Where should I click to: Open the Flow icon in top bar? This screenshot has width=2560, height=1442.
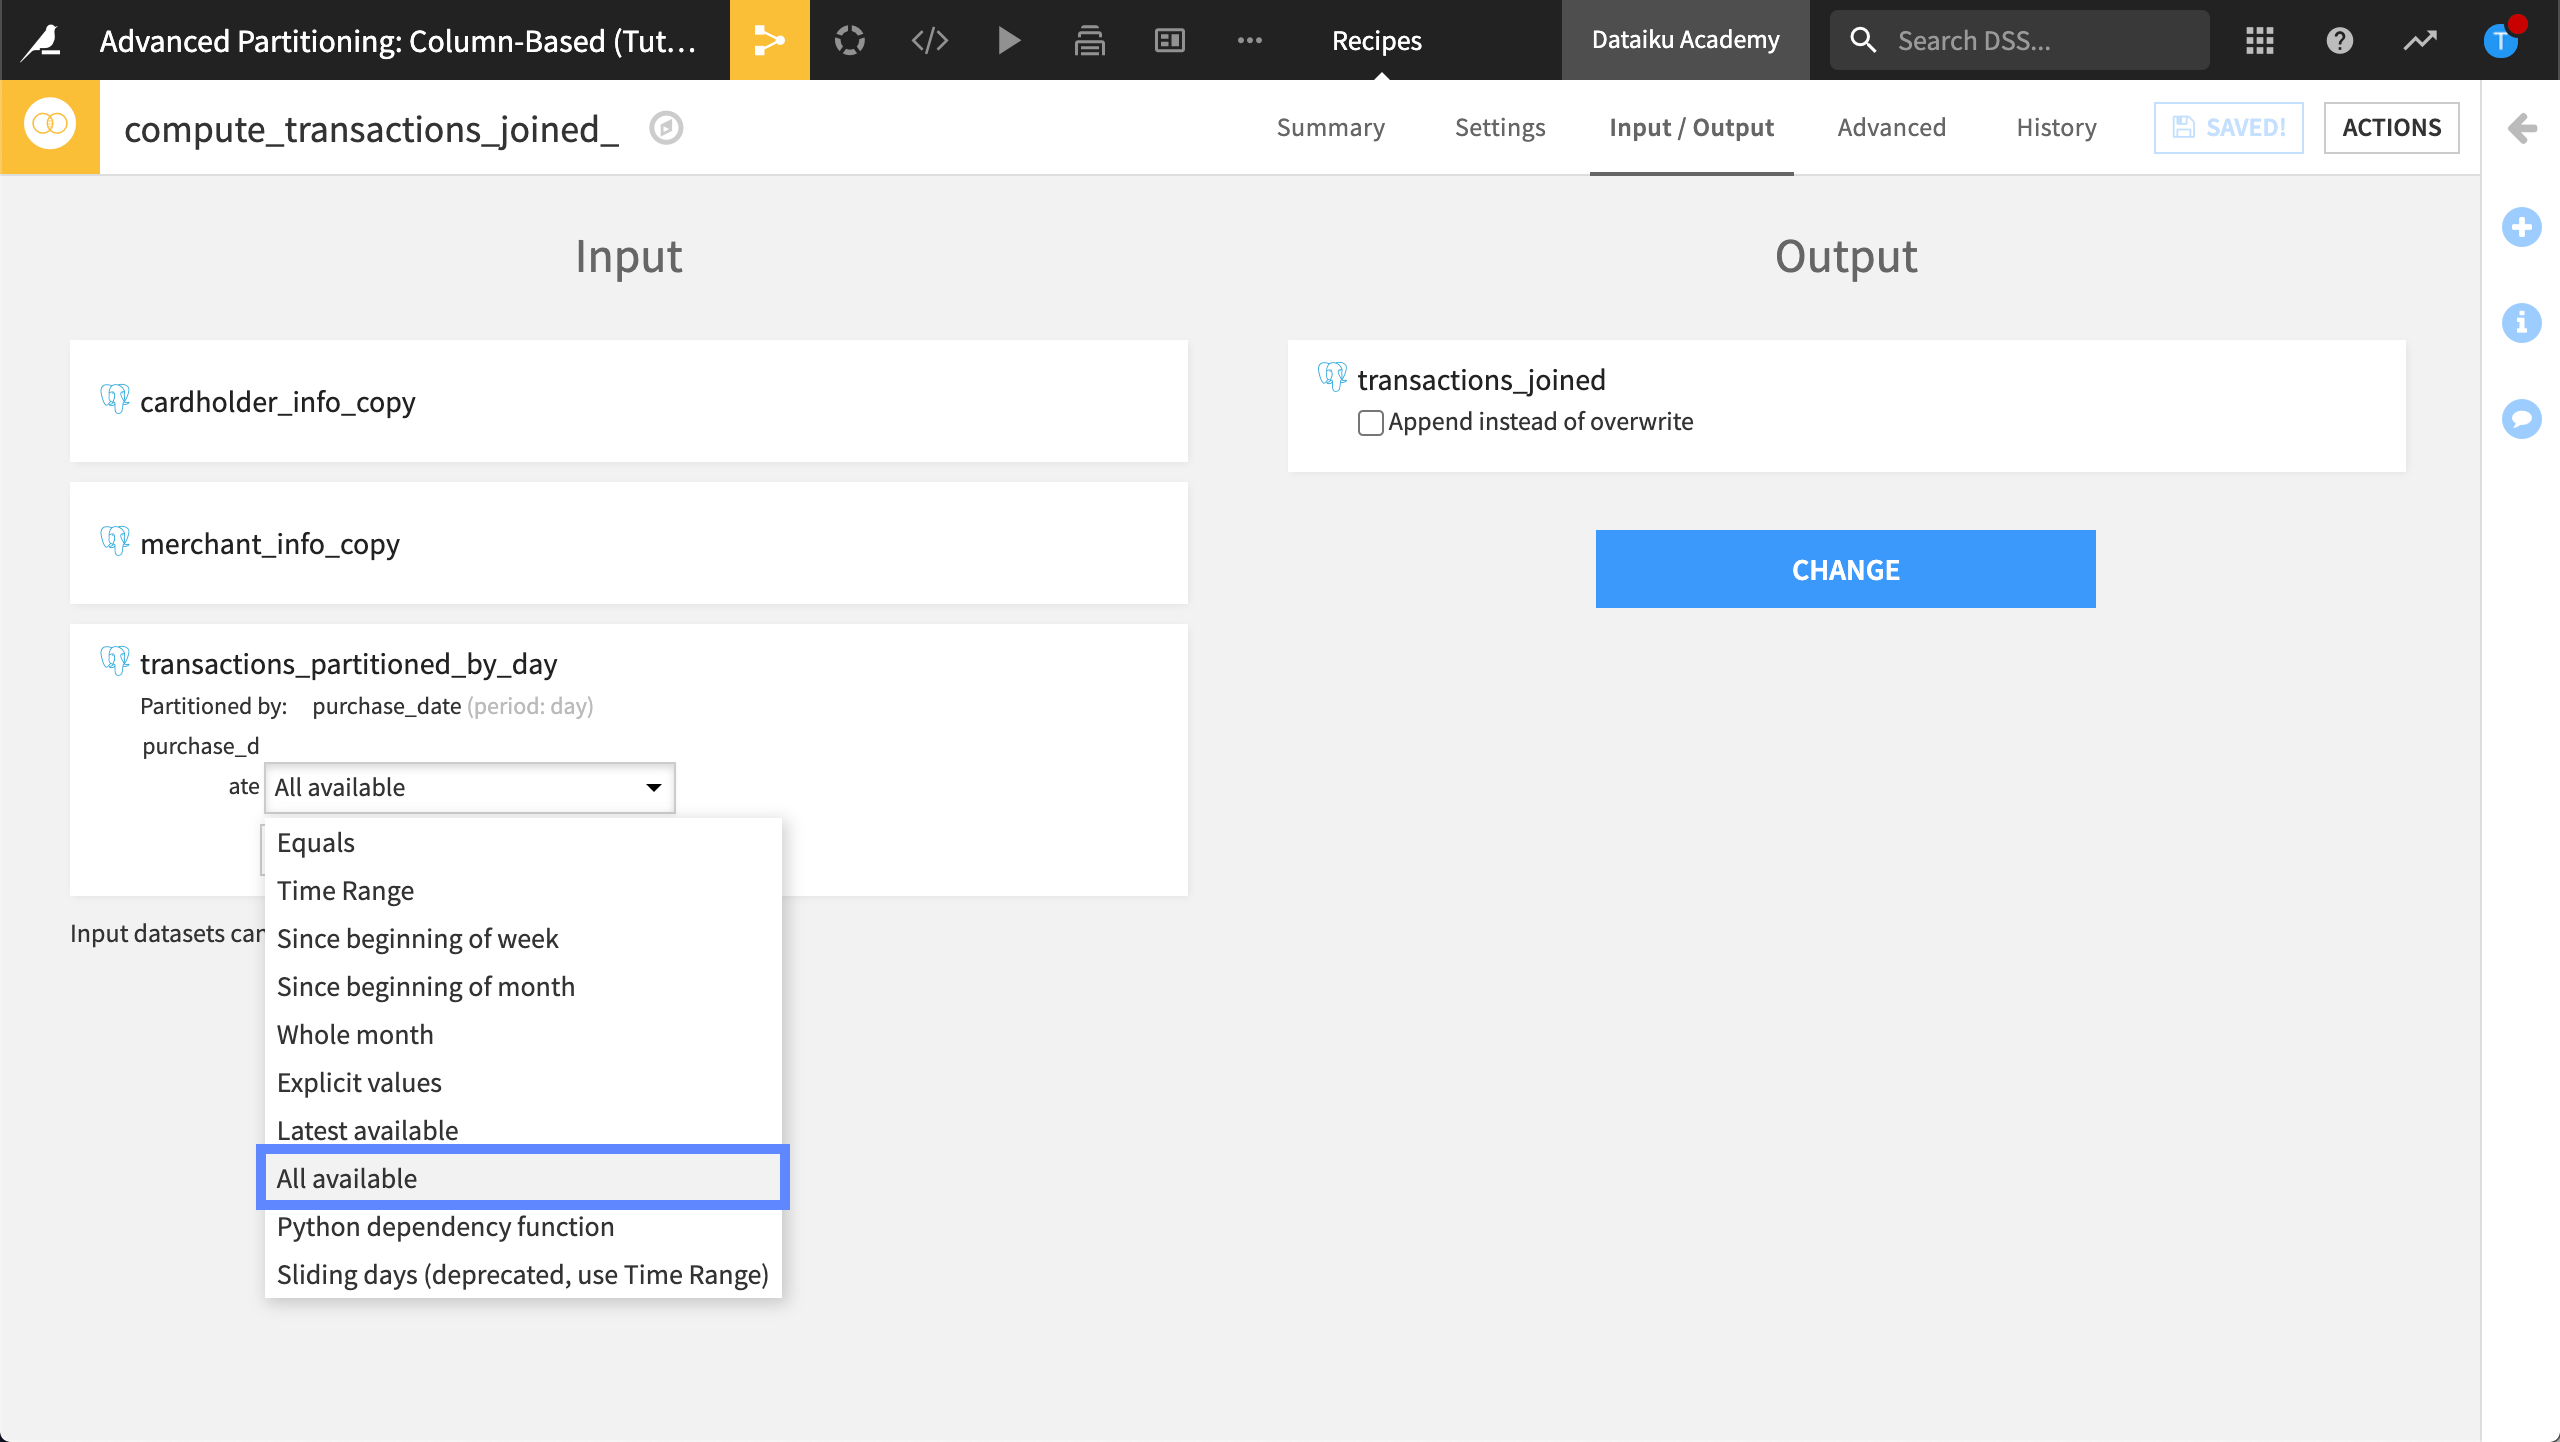769,40
